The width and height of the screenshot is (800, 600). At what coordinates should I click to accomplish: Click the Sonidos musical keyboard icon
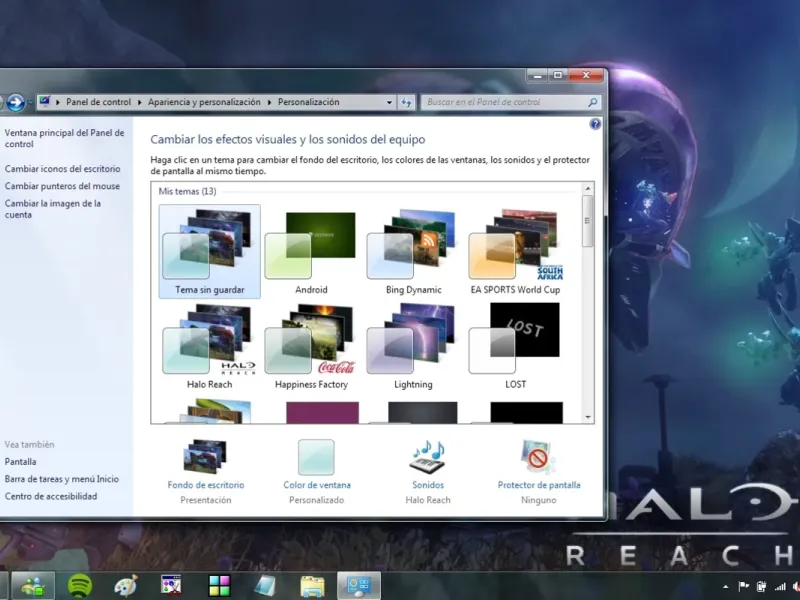427,456
